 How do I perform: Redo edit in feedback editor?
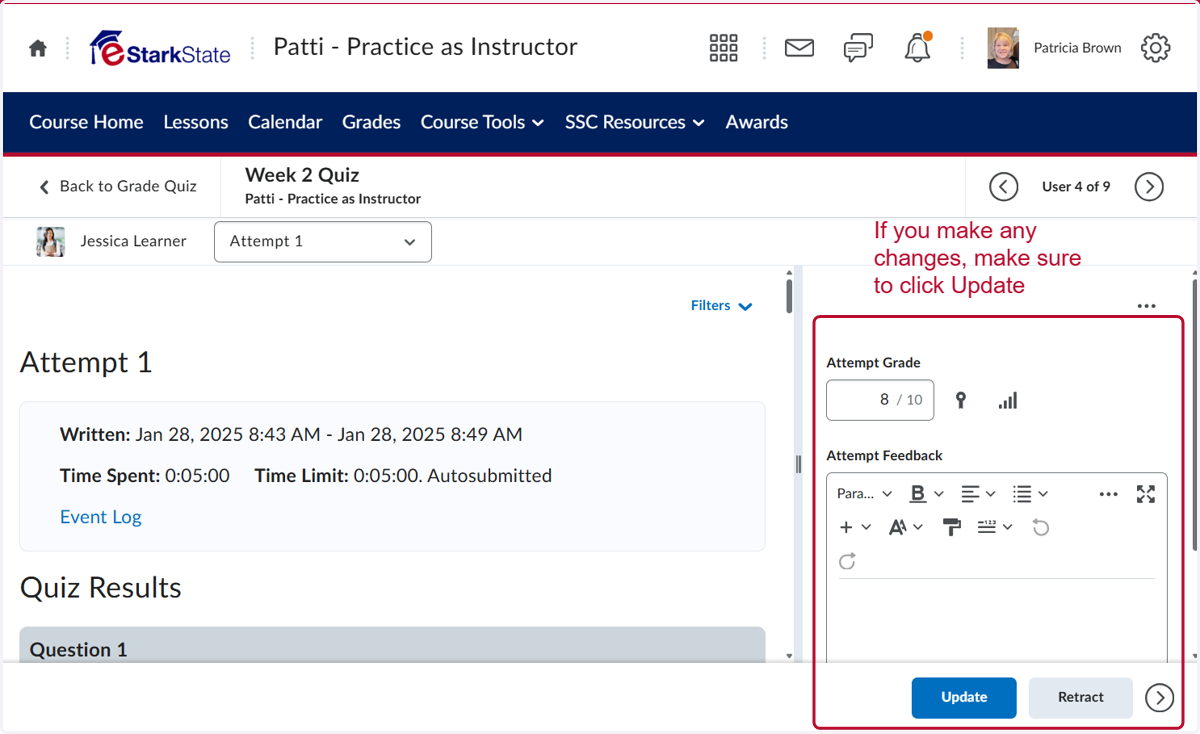click(x=847, y=561)
